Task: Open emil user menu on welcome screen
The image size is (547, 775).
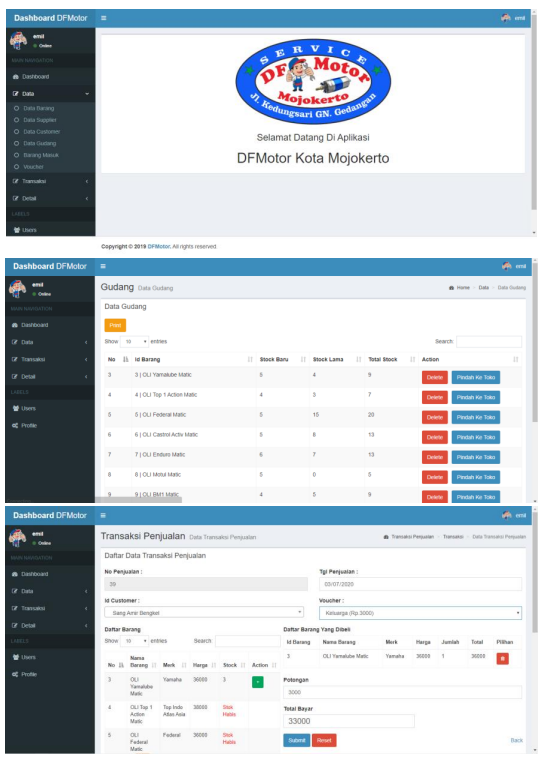Action: [513, 18]
